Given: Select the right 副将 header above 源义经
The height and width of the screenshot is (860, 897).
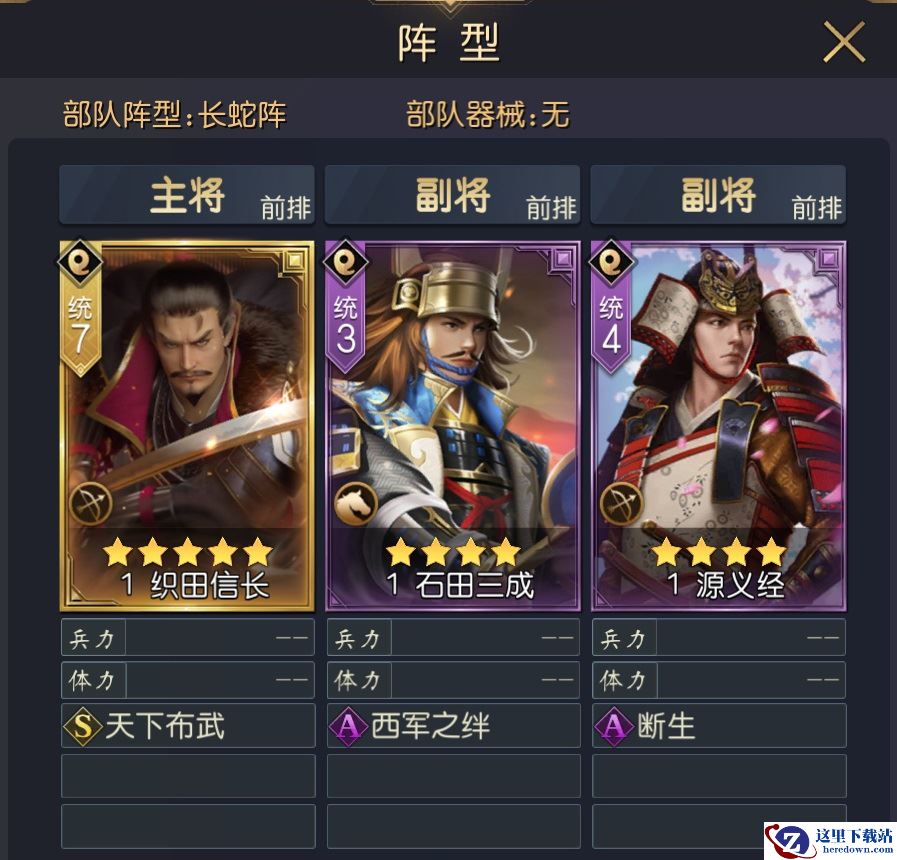Looking at the screenshot, I should coord(718,195).
